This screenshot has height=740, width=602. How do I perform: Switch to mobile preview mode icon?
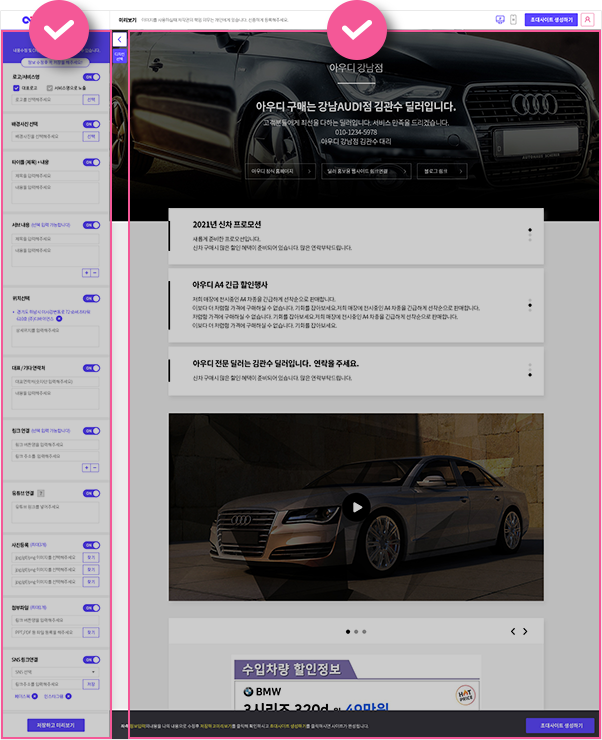click(513, 19)
